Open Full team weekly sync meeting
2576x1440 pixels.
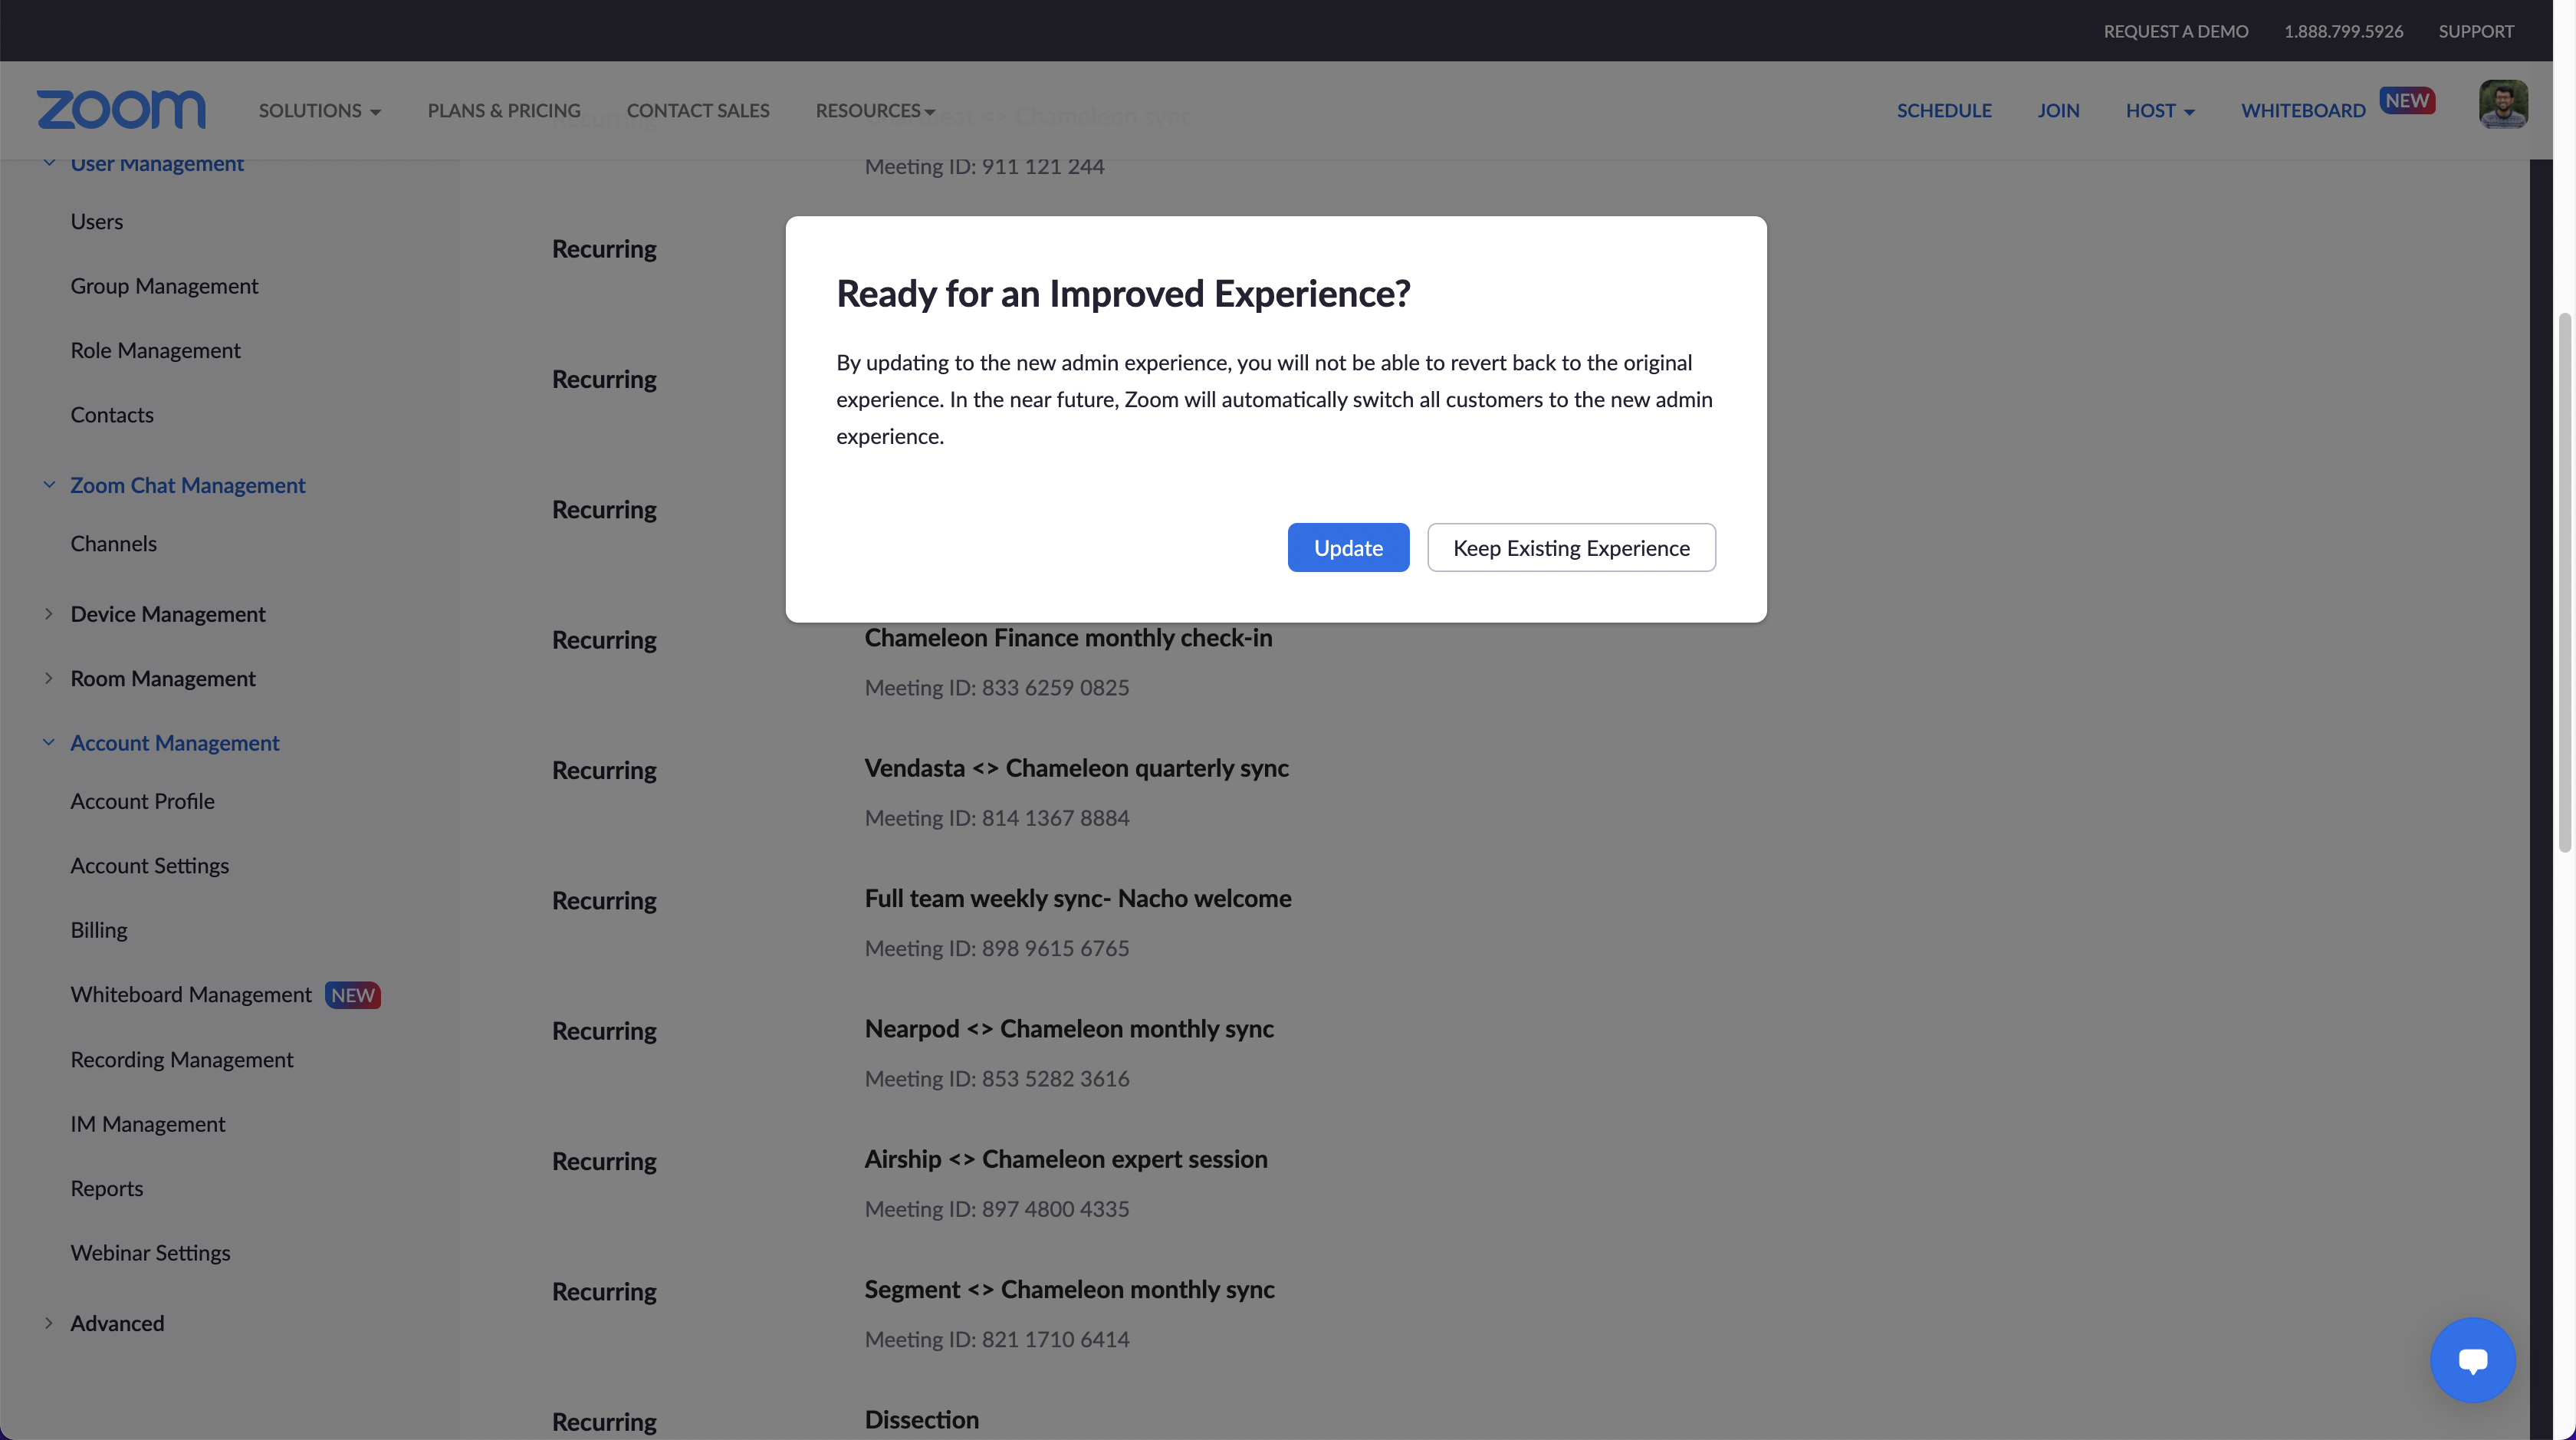[1077, 898]
